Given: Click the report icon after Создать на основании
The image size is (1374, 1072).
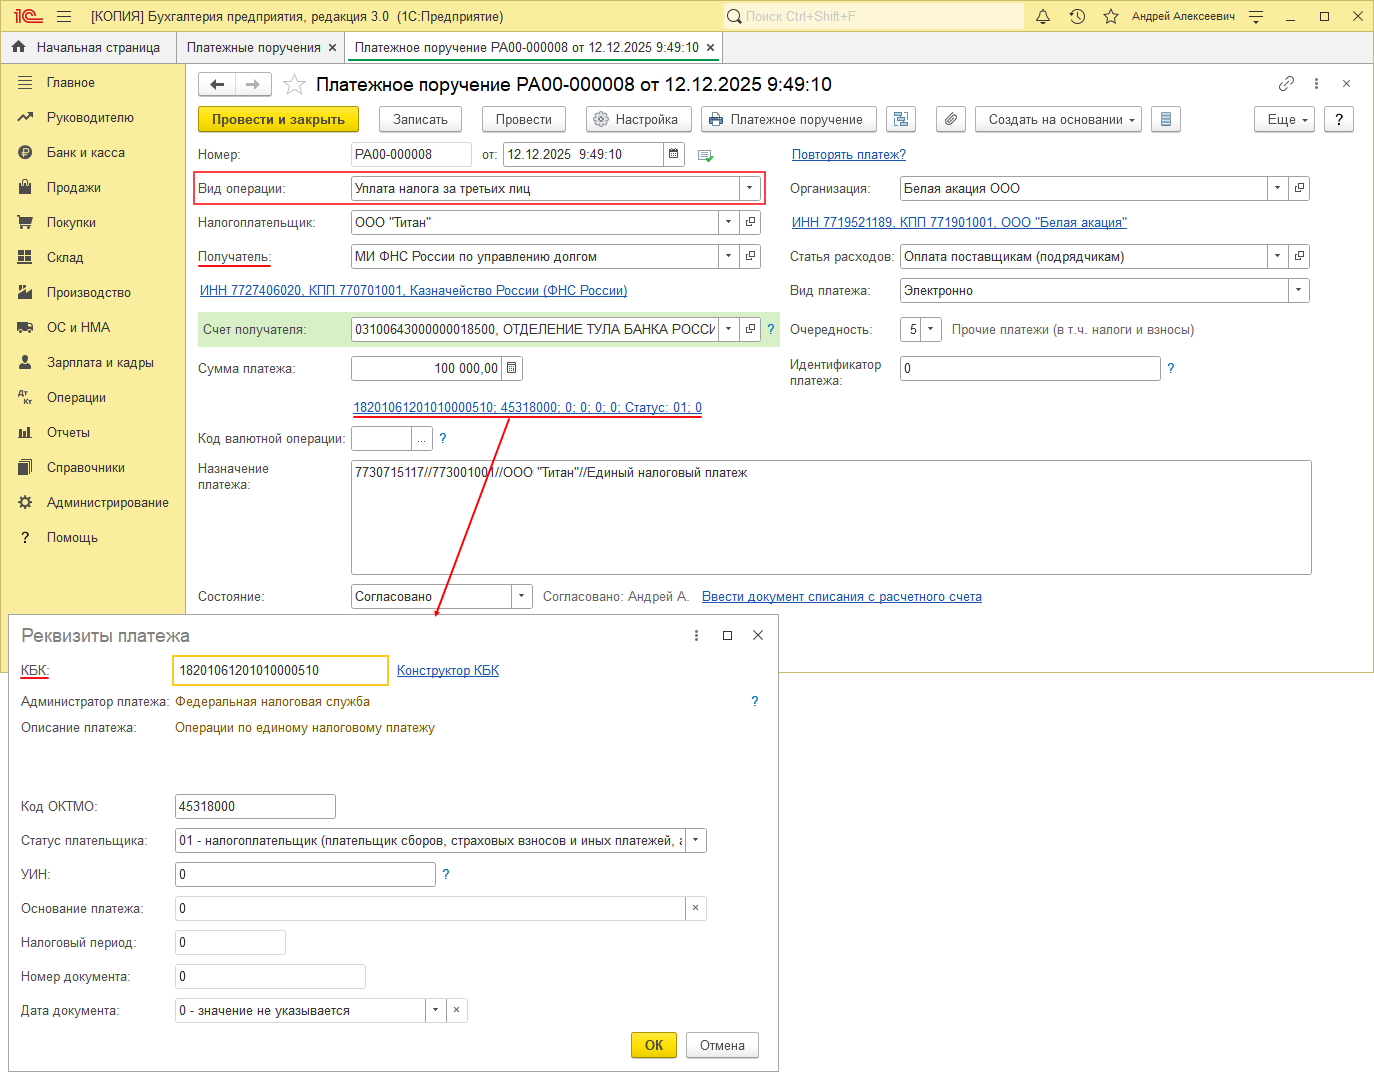Looking at the screenshot, I should pos(1166,119).
